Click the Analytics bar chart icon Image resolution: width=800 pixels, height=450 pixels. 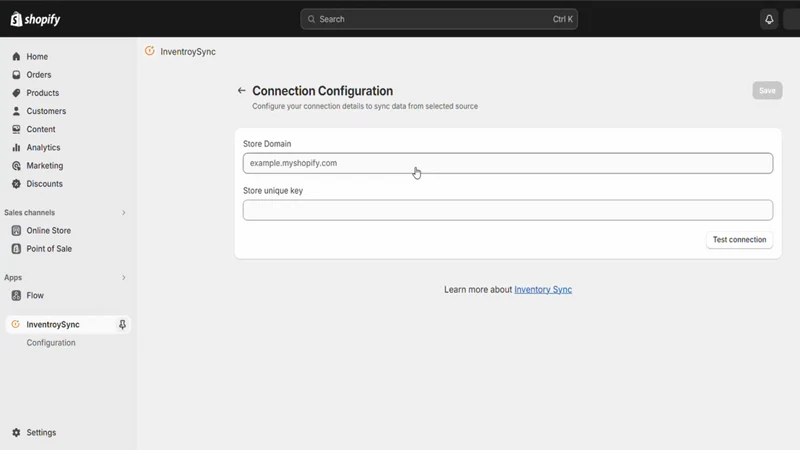[x=16, y=147]
